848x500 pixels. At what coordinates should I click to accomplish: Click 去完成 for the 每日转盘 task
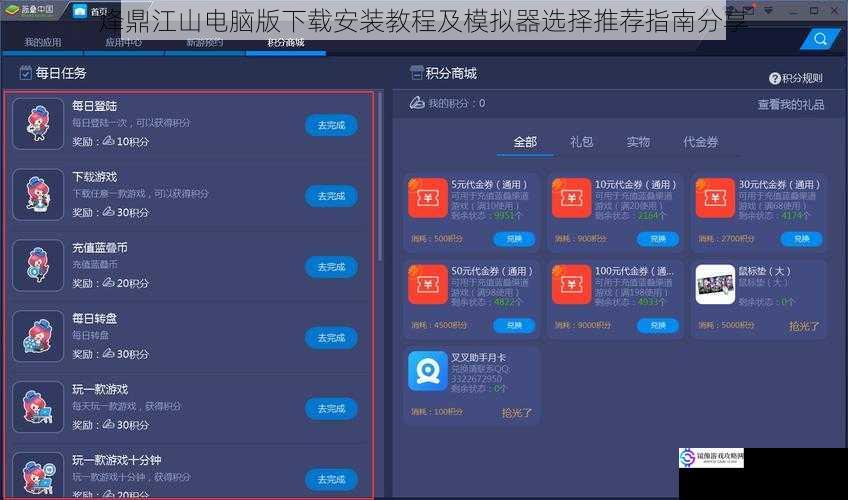tap(331, 338)
